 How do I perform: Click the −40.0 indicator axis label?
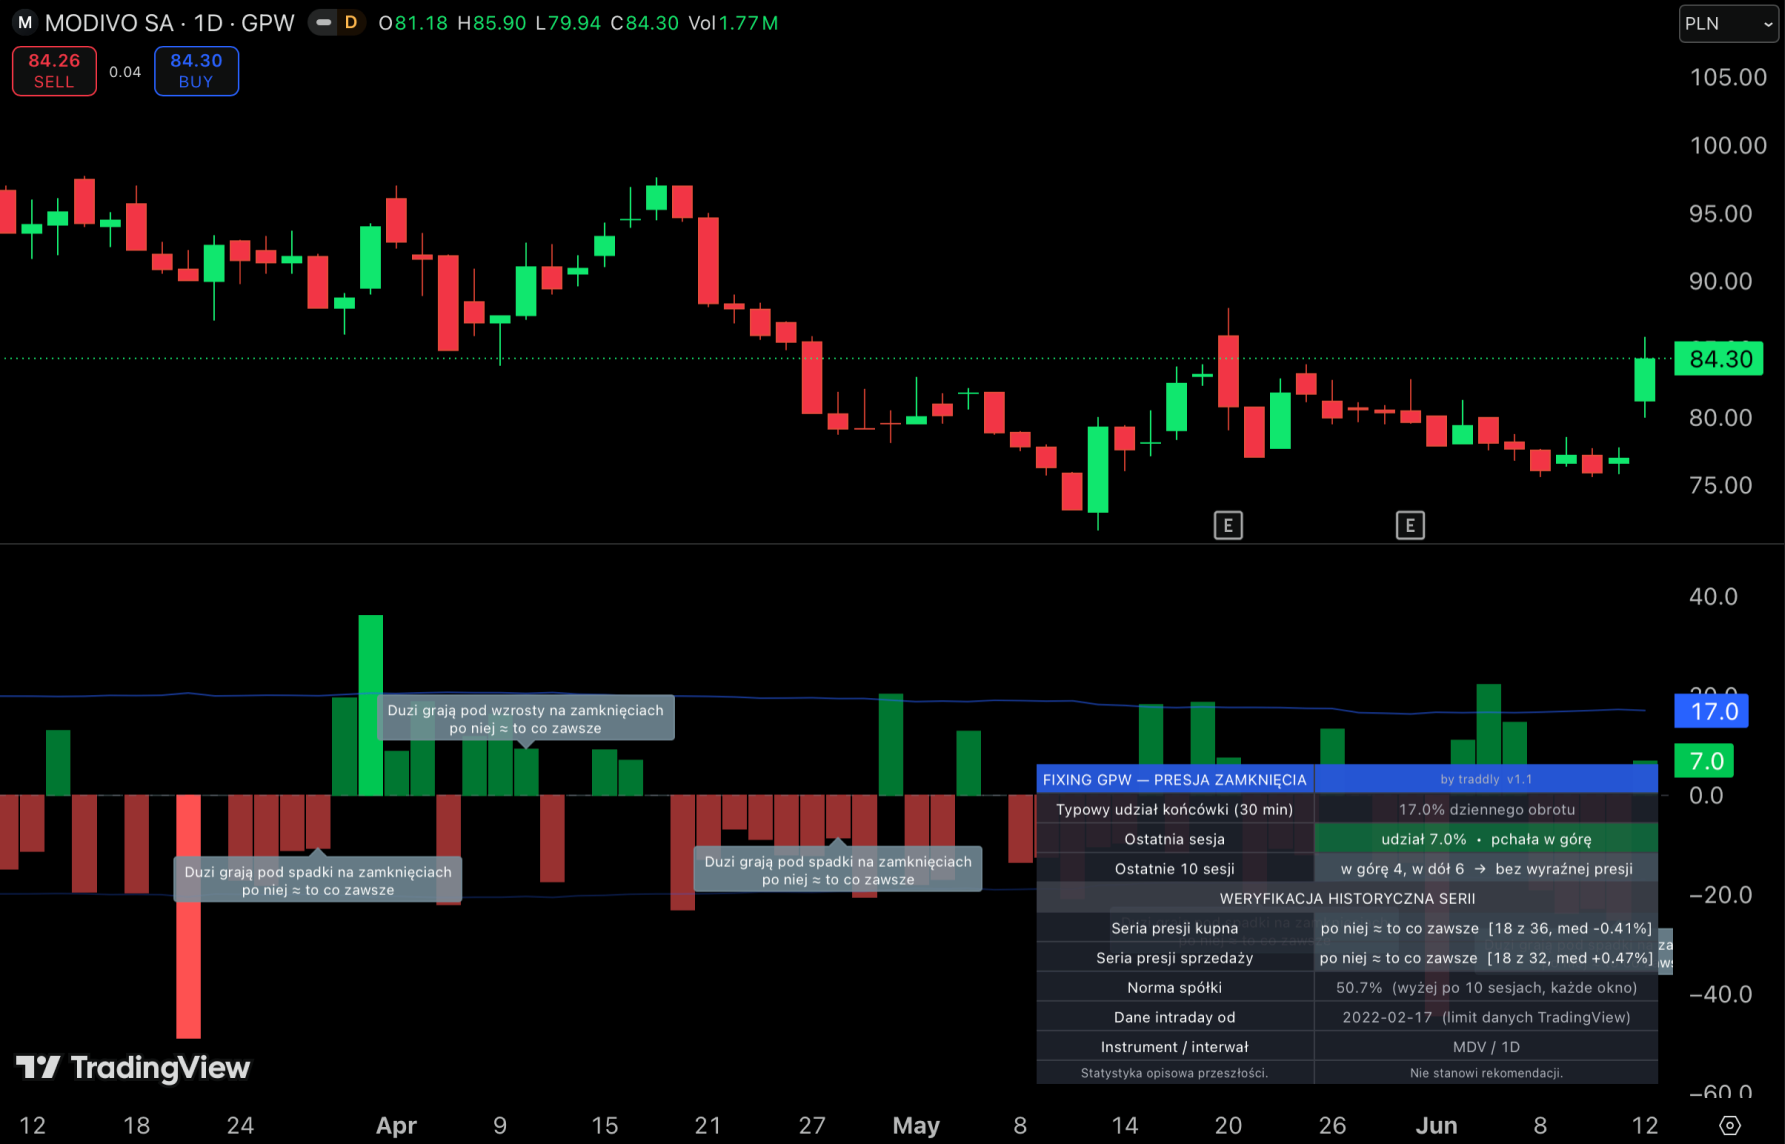pos(1720,994)
